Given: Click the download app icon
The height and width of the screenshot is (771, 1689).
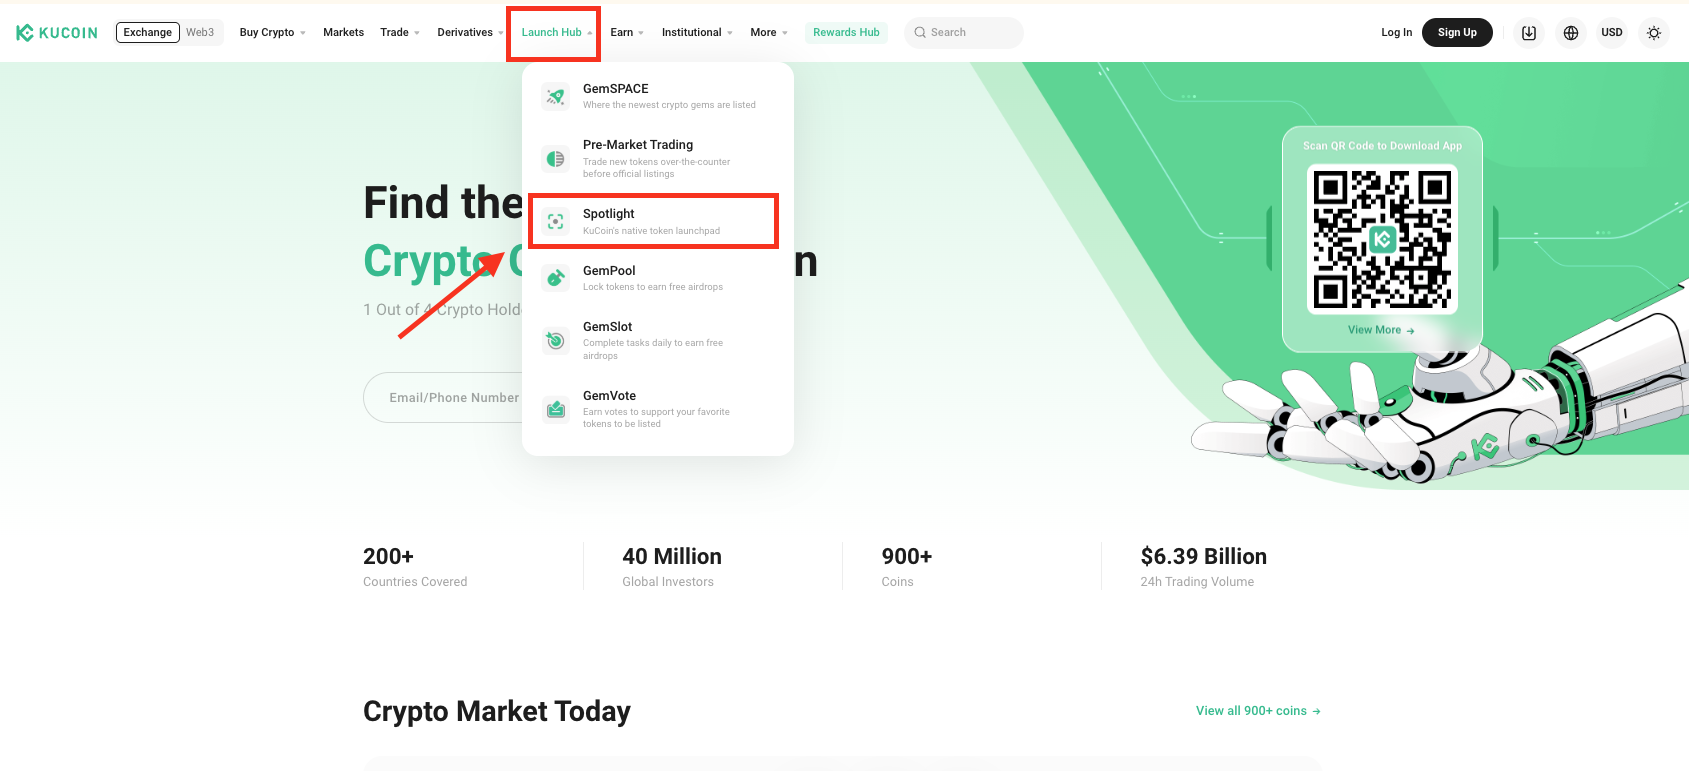Looking at the screenshot, I should click(x=1529, y=33).
